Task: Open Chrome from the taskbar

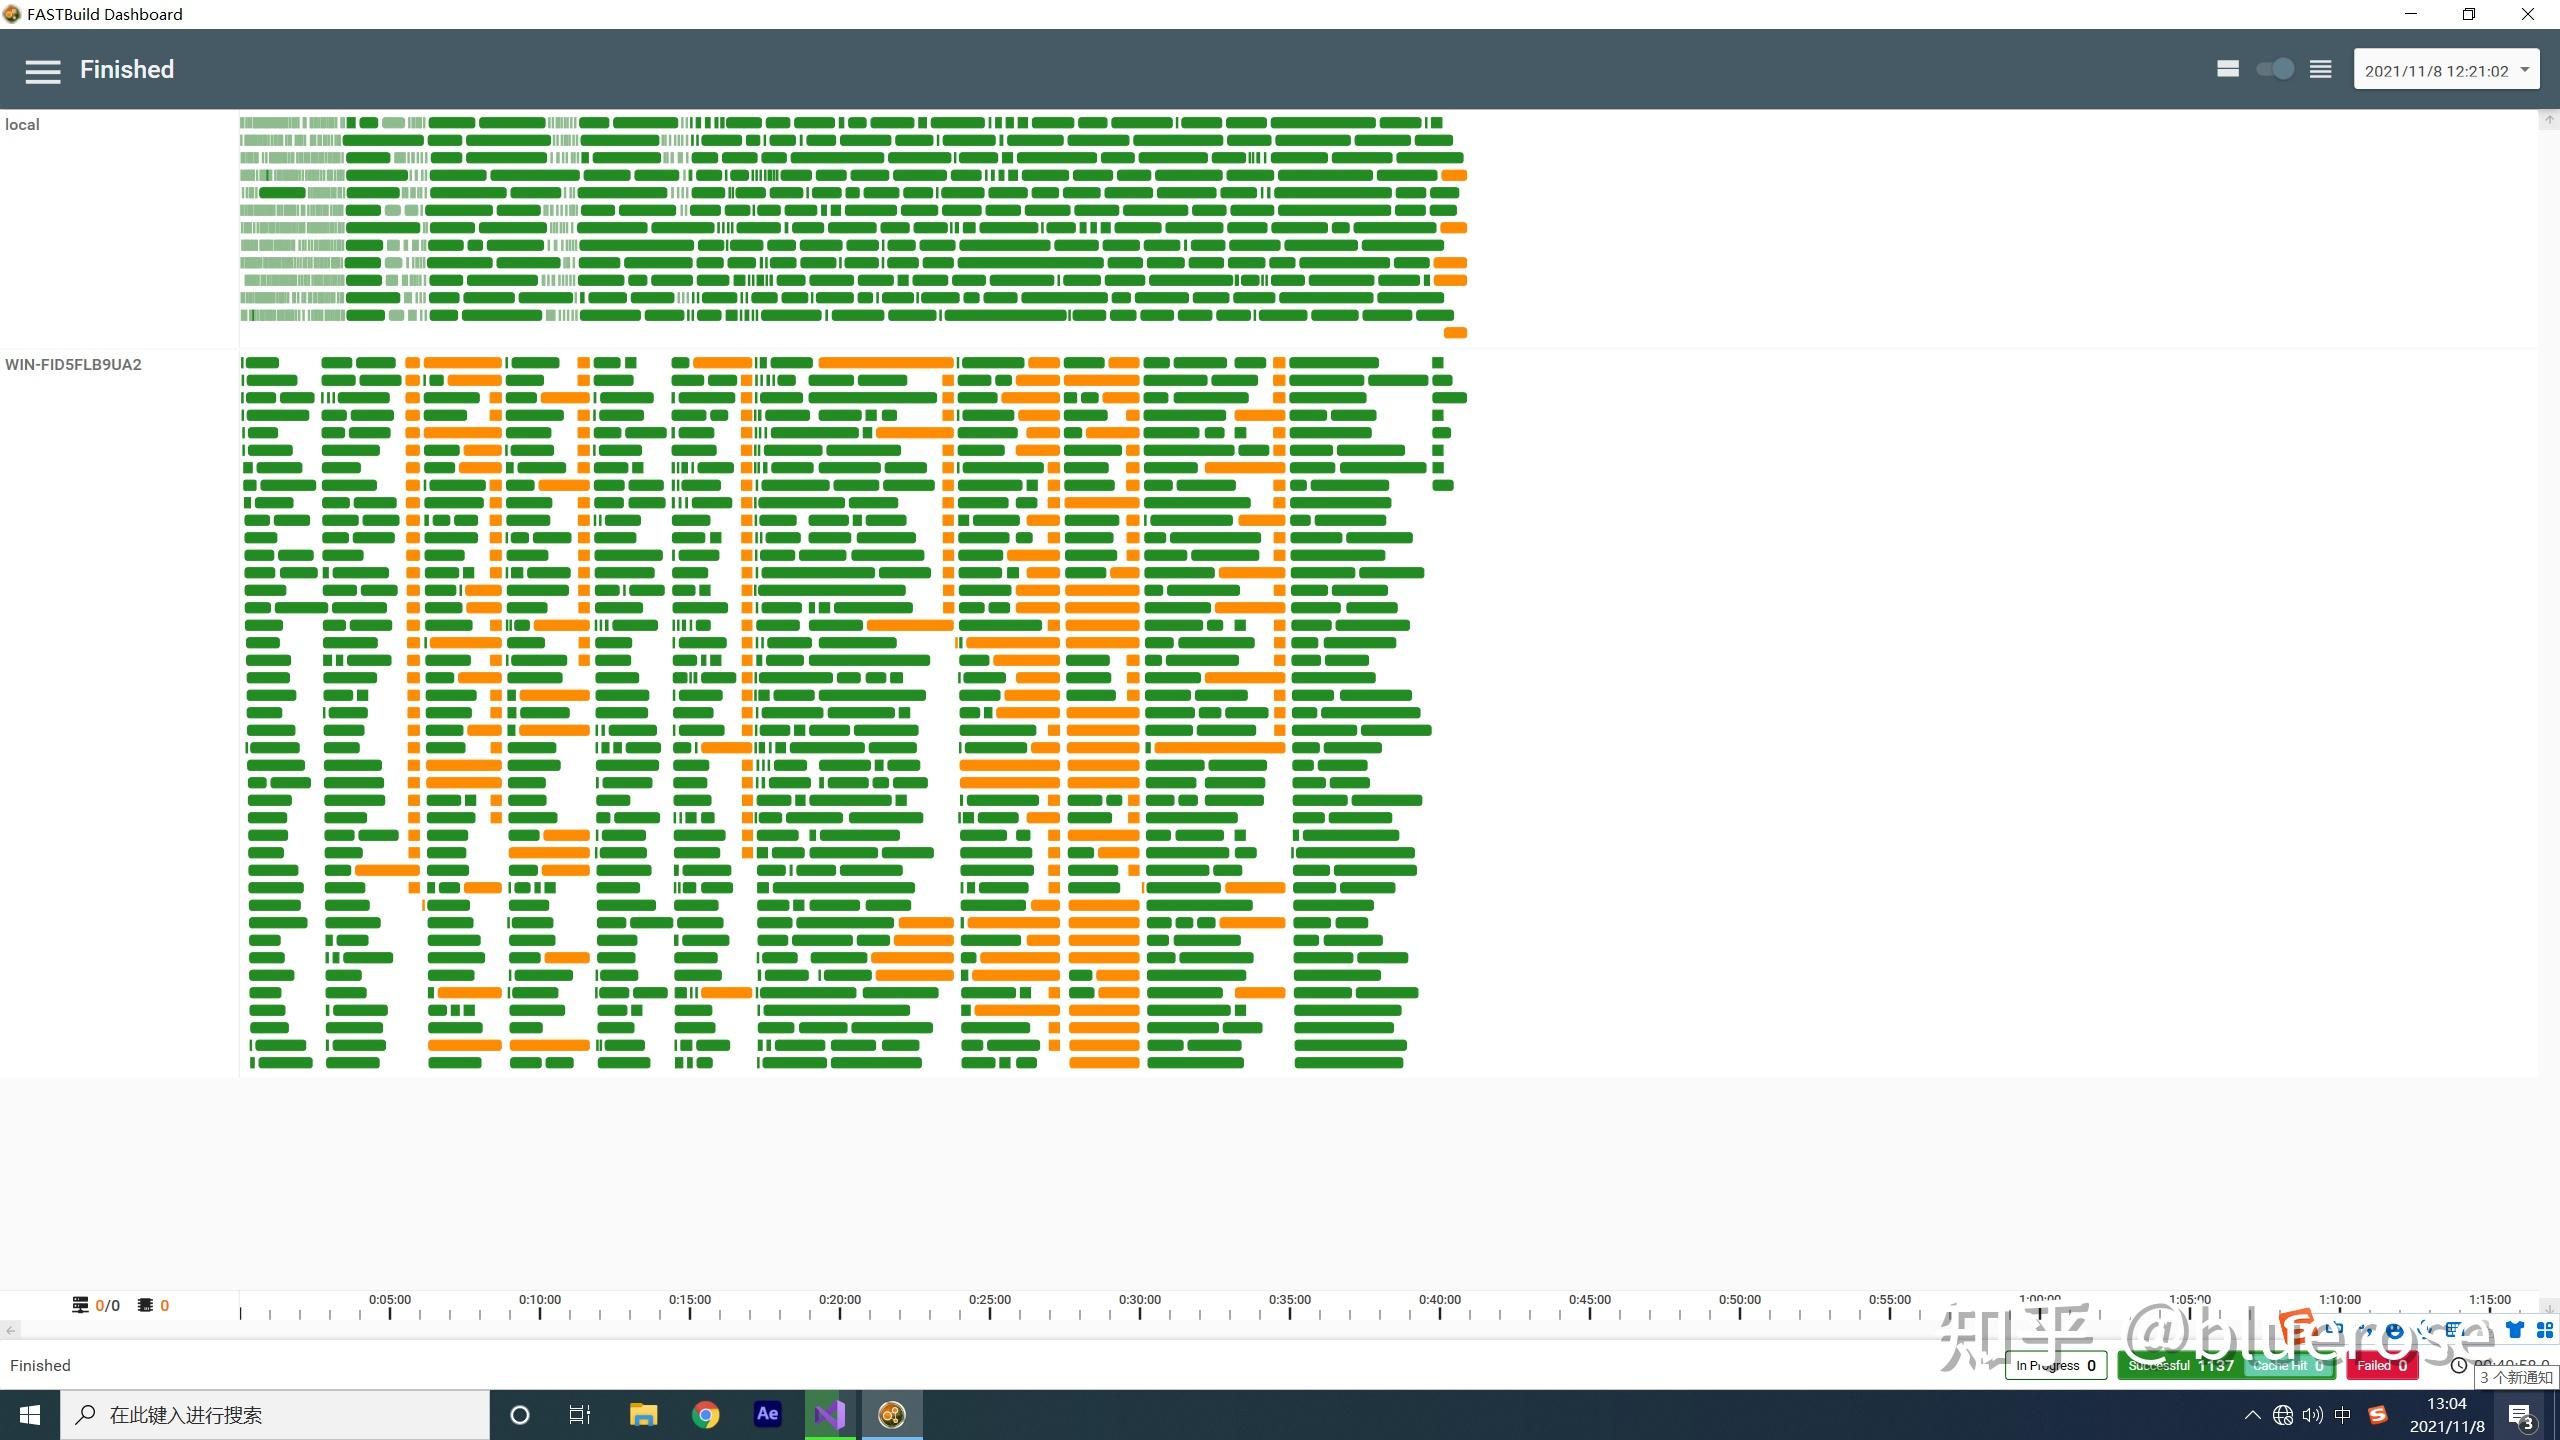Action: point(706,1414)
